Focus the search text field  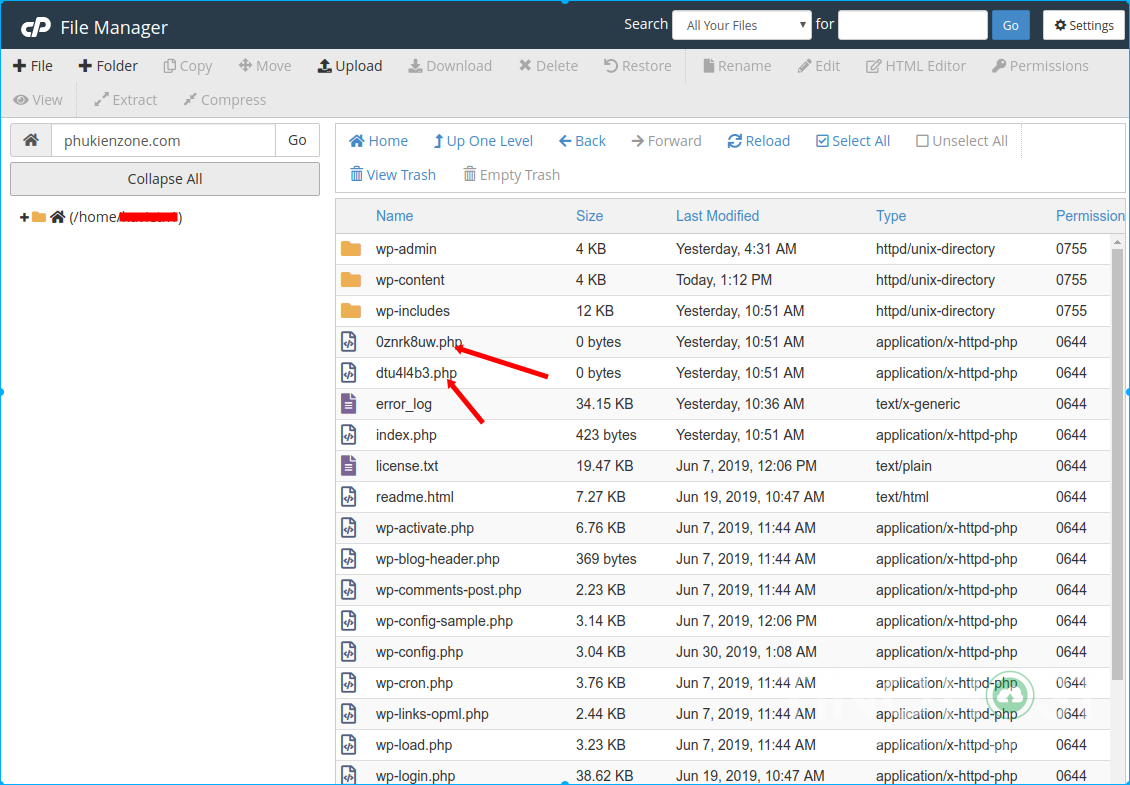point(912,25)
